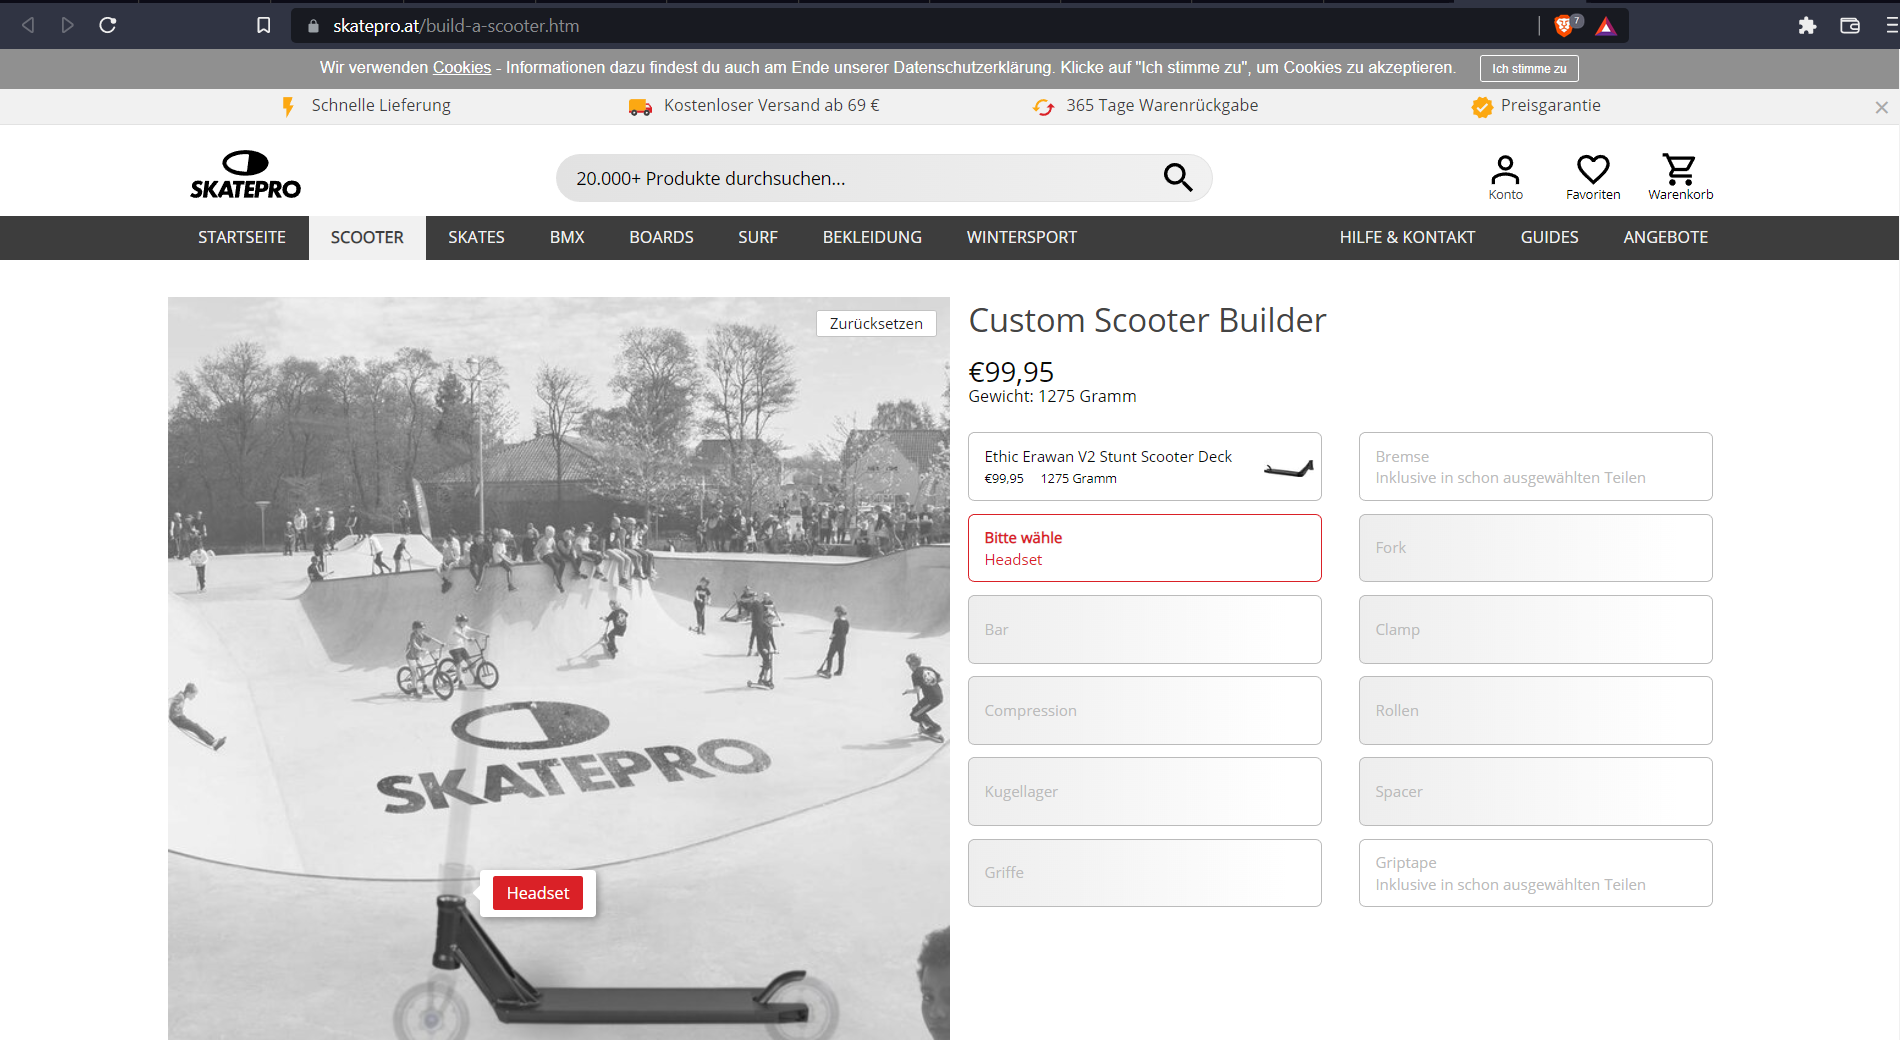Image resolution: width=1900 pixels, height=1040 pixels.
Task: Open the Bekleidung menu
Action: (x=872, y=237)
